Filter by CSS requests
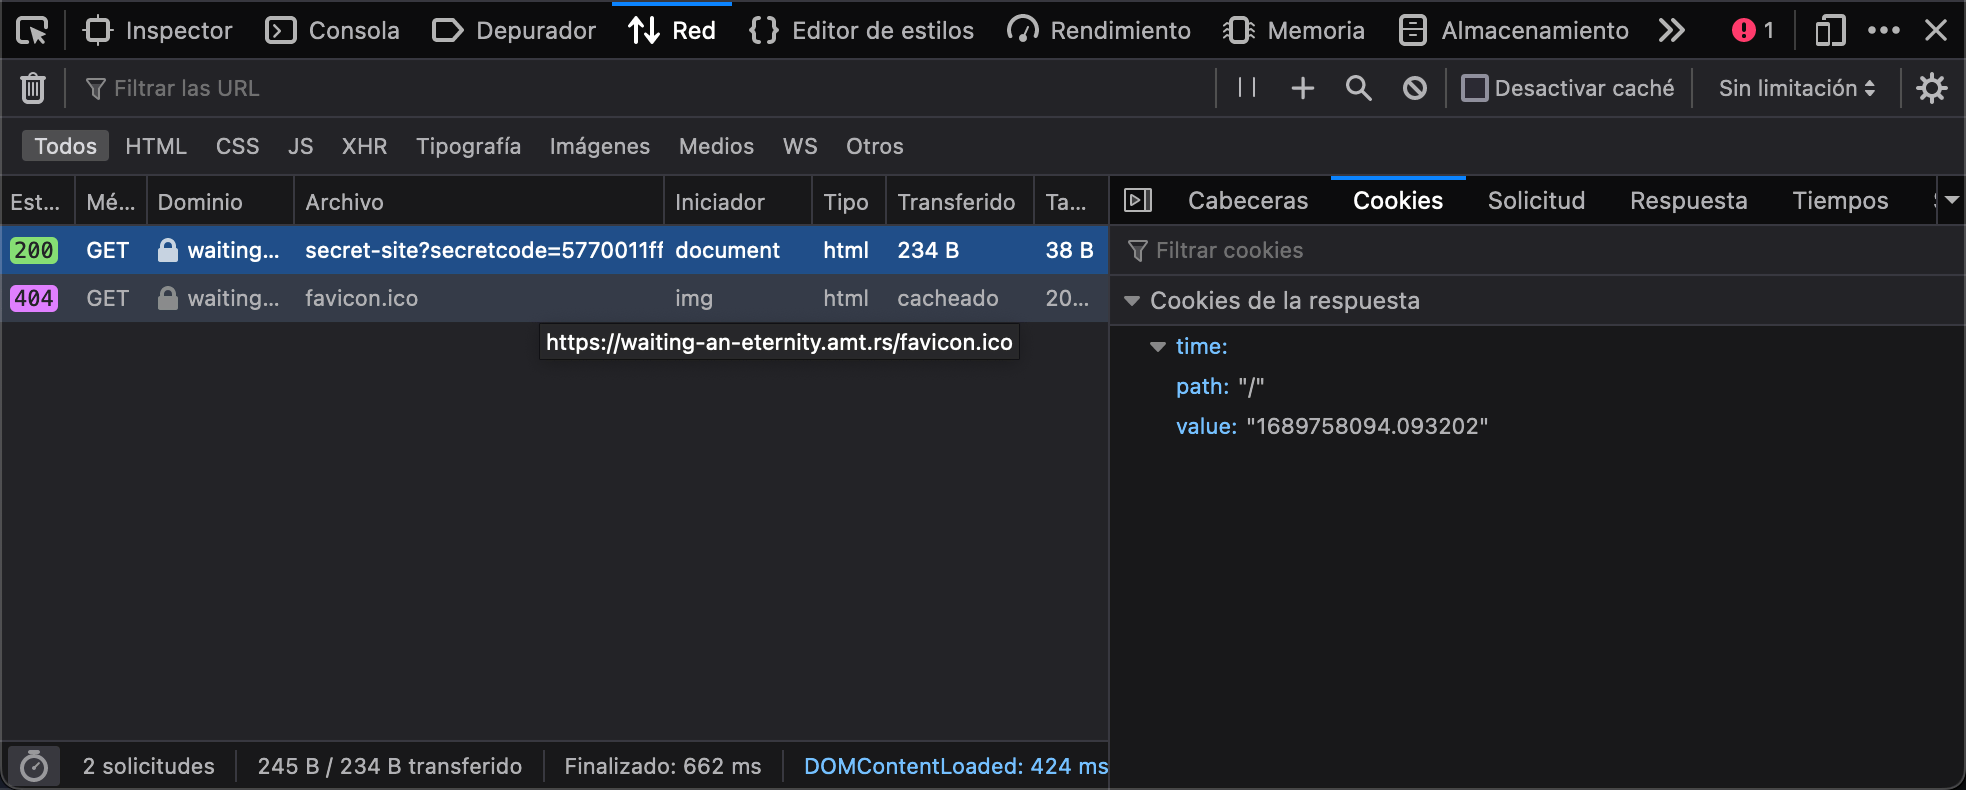 238,146
